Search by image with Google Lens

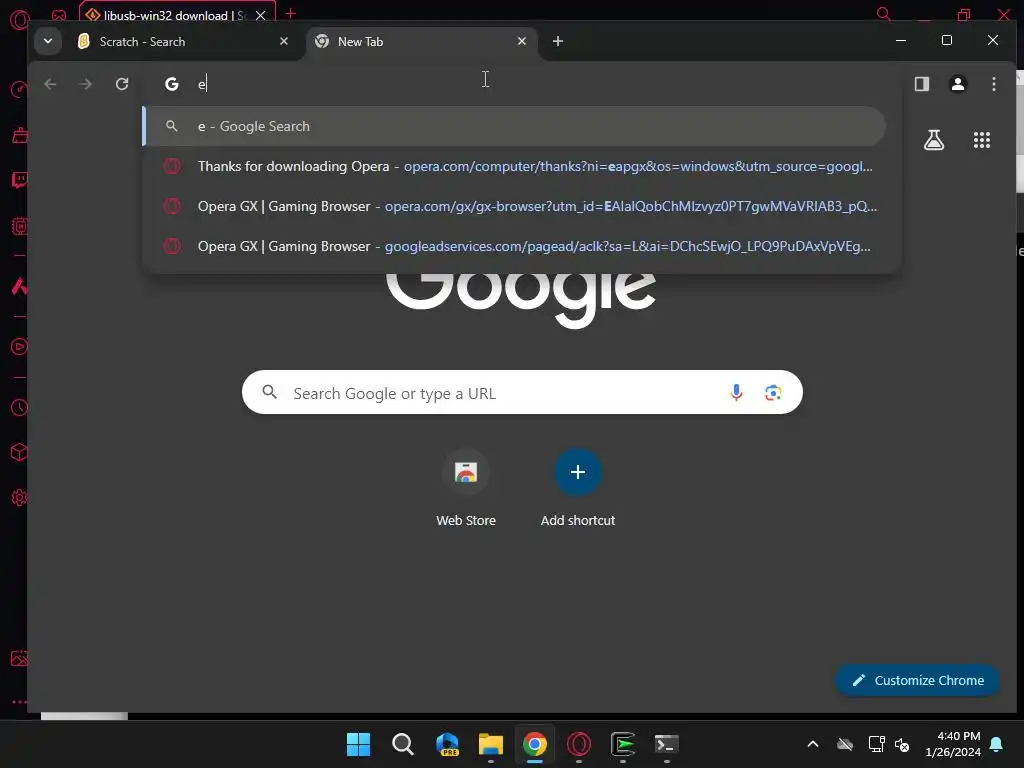[x=773, y=392]
